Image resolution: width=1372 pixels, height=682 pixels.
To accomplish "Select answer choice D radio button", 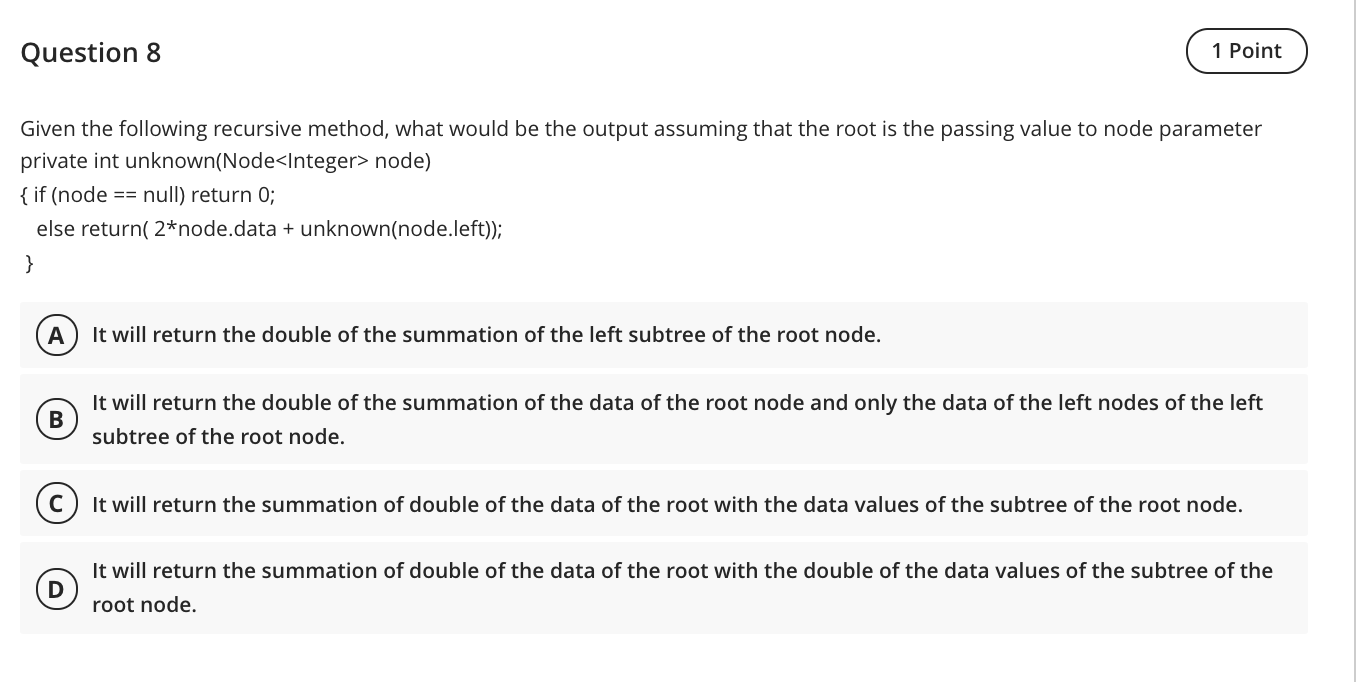I will point(56,588).
